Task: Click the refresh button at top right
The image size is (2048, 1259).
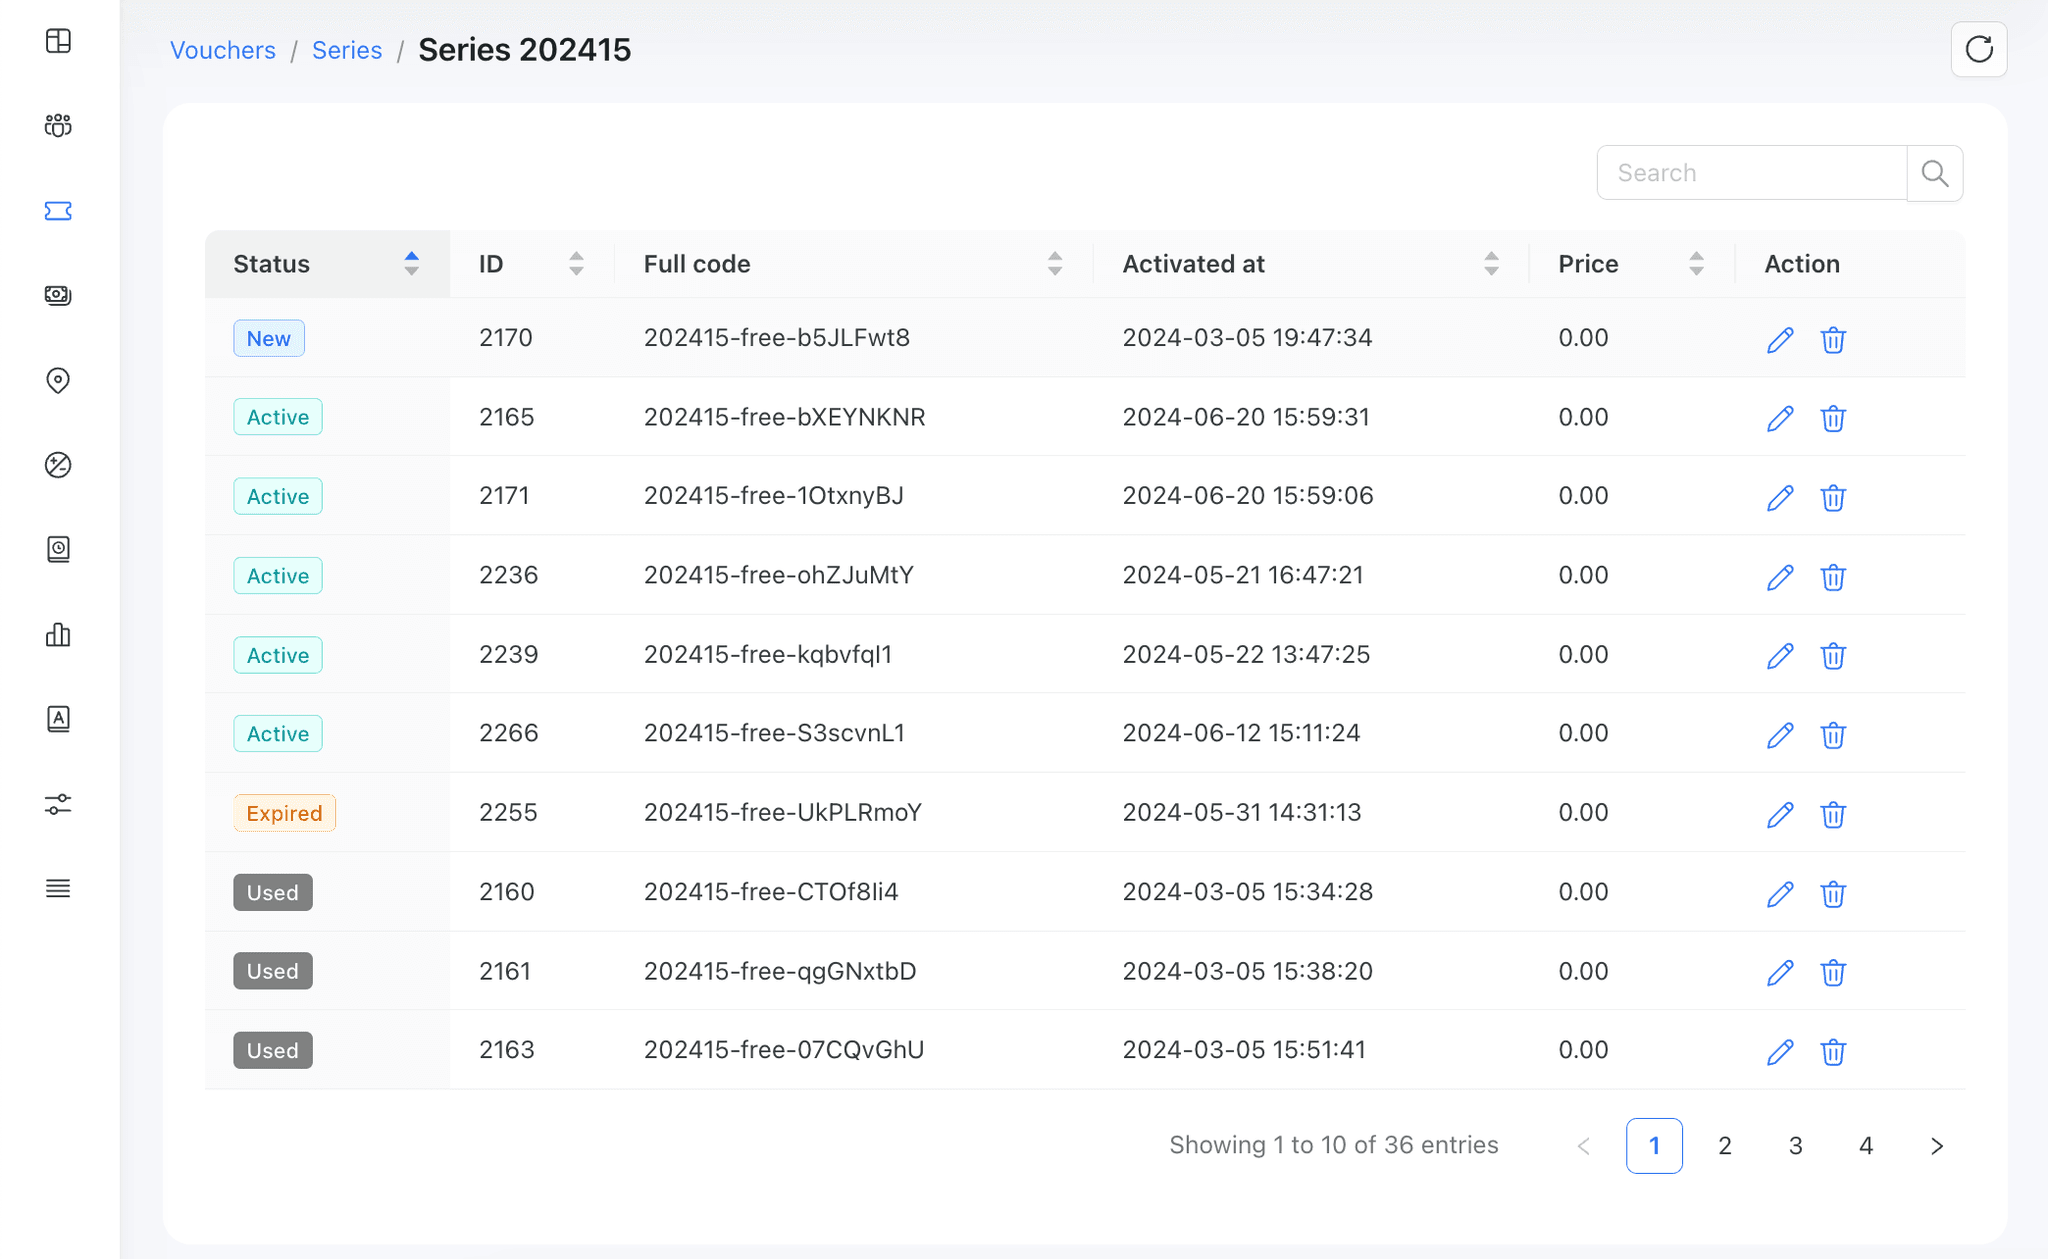Action: [x=1979, y=49]
